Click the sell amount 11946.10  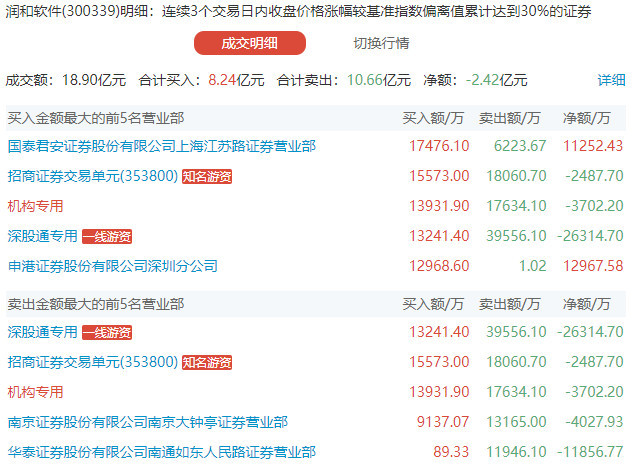516,452
